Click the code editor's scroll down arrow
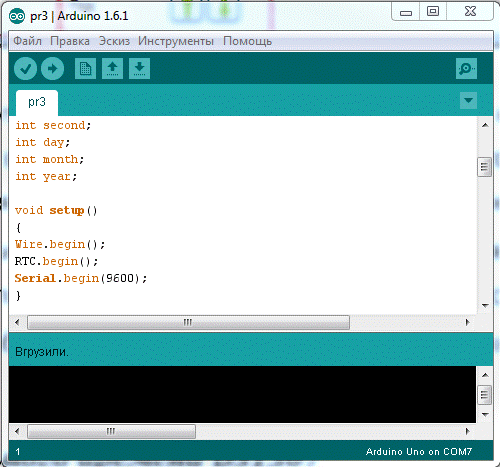This screenshot has width=500, height=467. point(485,305)
